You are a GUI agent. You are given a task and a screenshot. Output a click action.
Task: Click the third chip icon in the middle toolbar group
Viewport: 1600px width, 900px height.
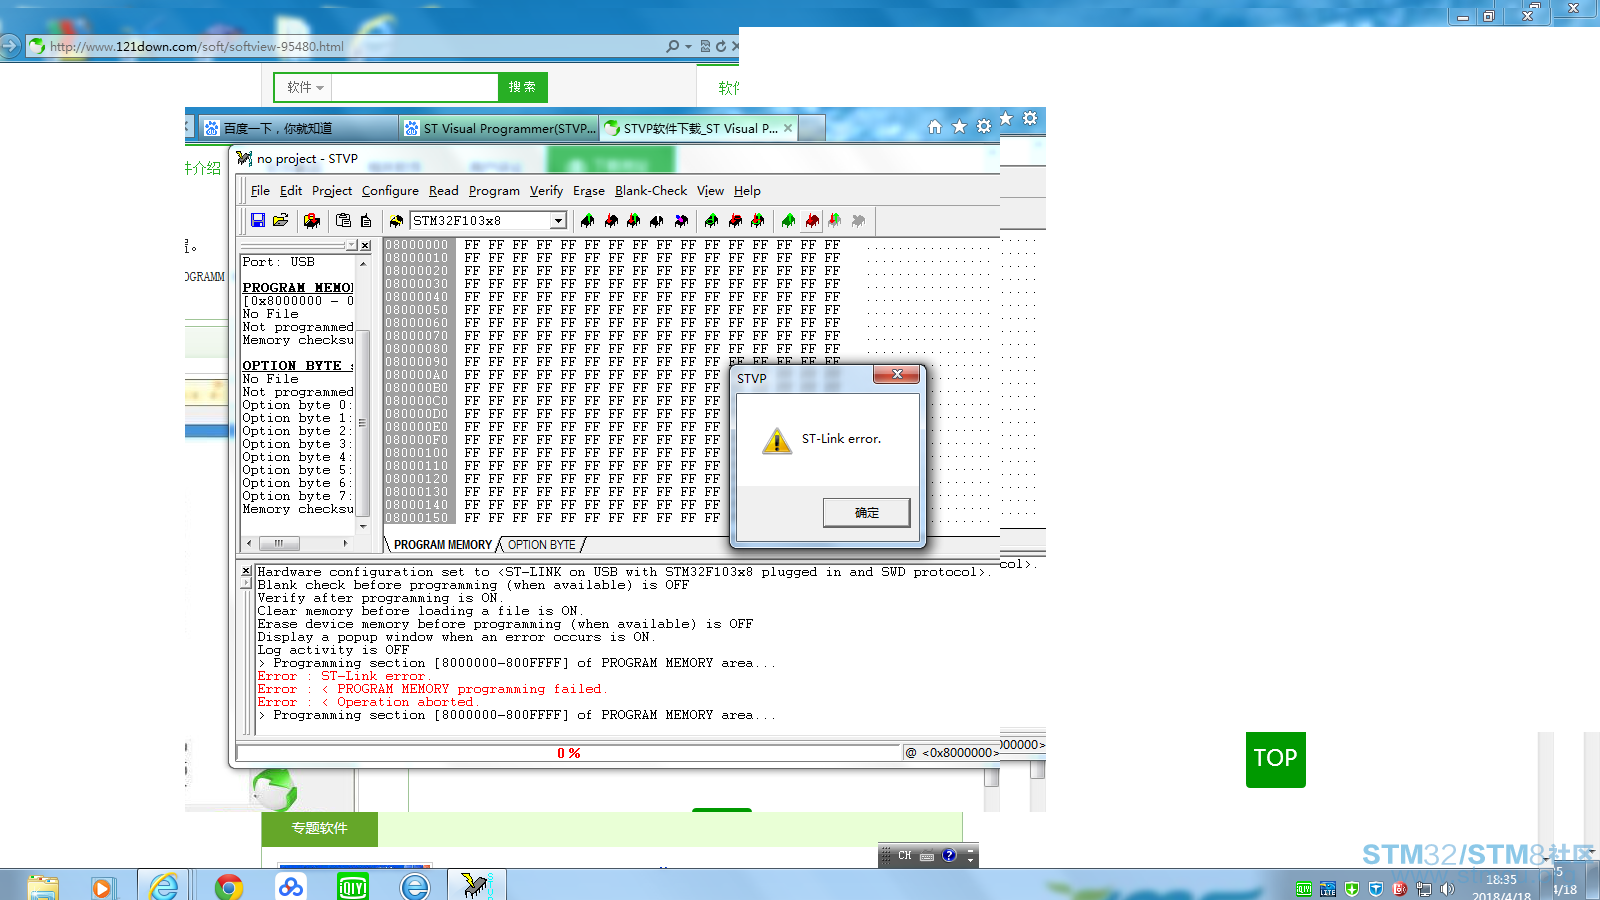(x=757, y=220)
